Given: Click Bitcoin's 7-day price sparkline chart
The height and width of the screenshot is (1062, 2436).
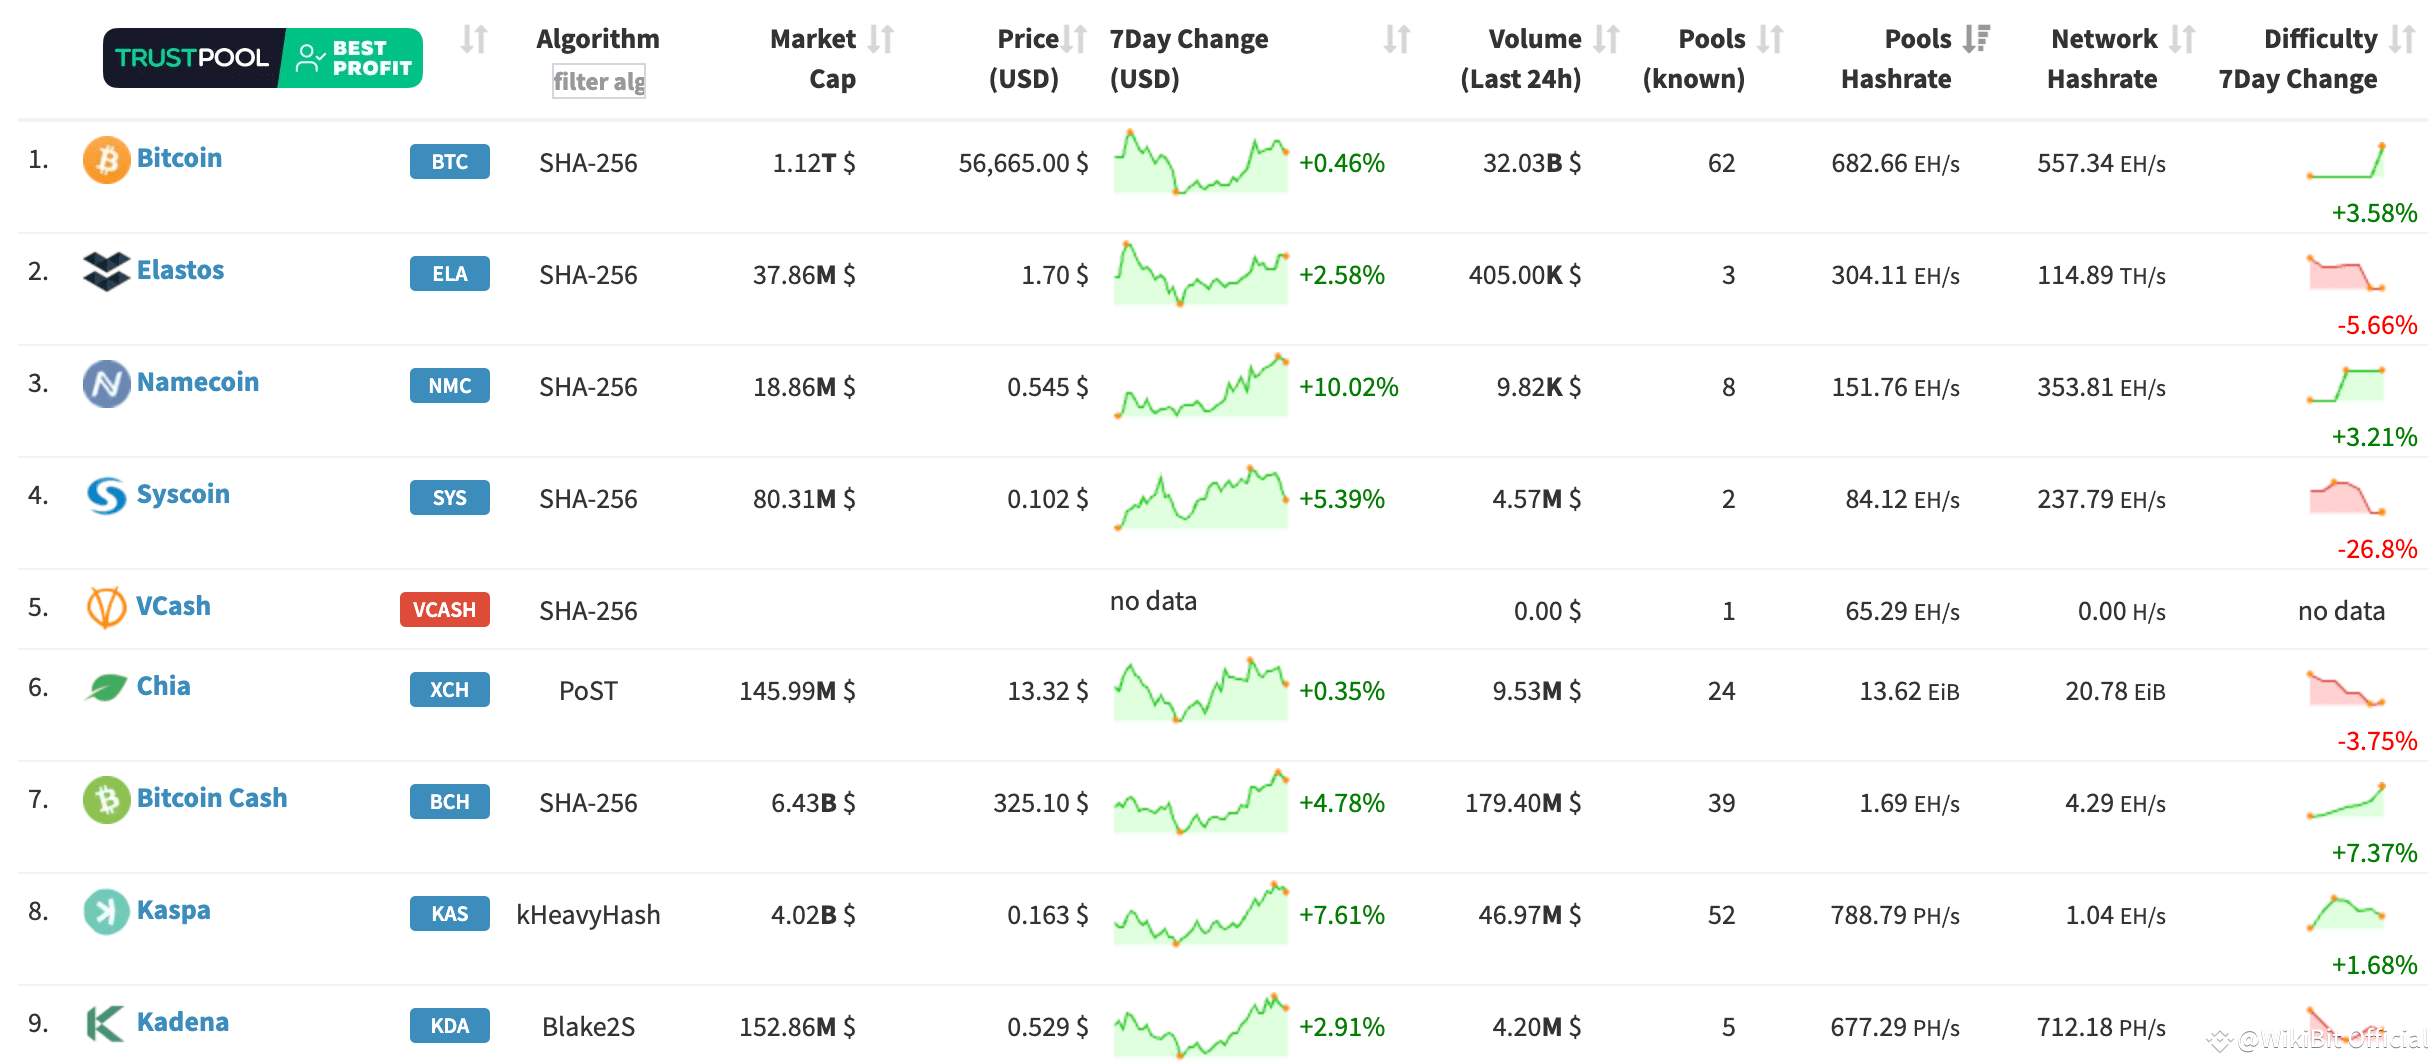Looking at the screenshot, I should (x=1200, y=162).
